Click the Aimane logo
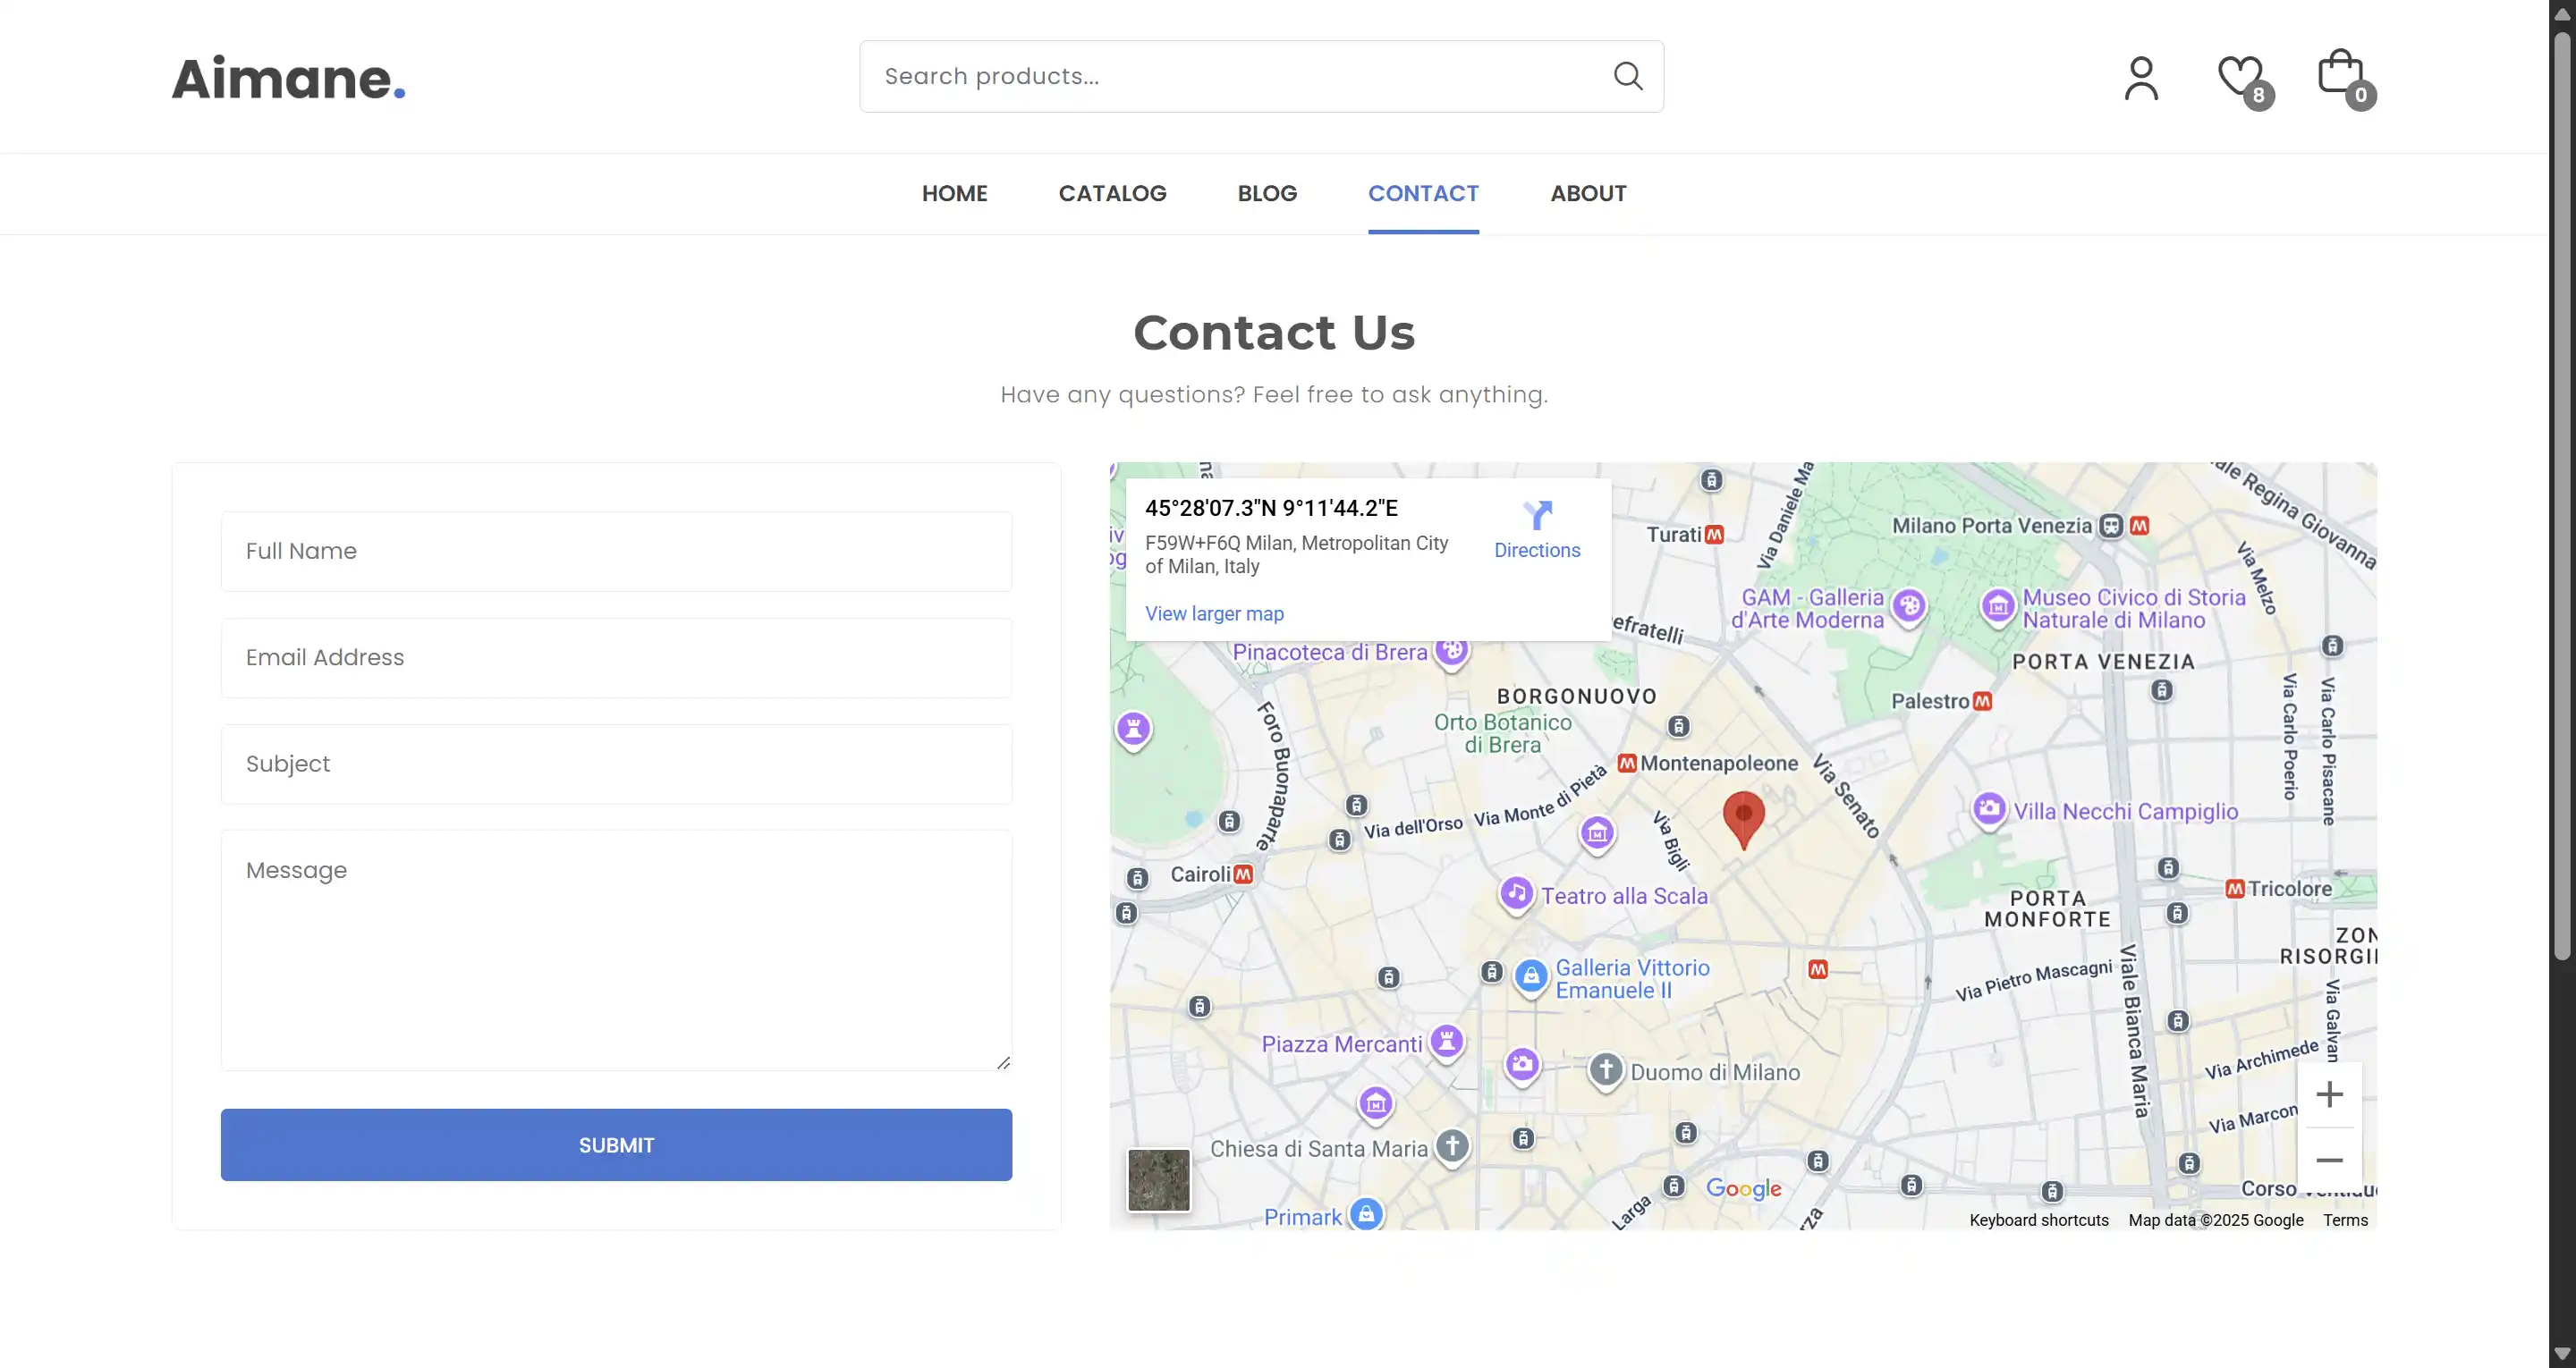 tap(288, 78)
